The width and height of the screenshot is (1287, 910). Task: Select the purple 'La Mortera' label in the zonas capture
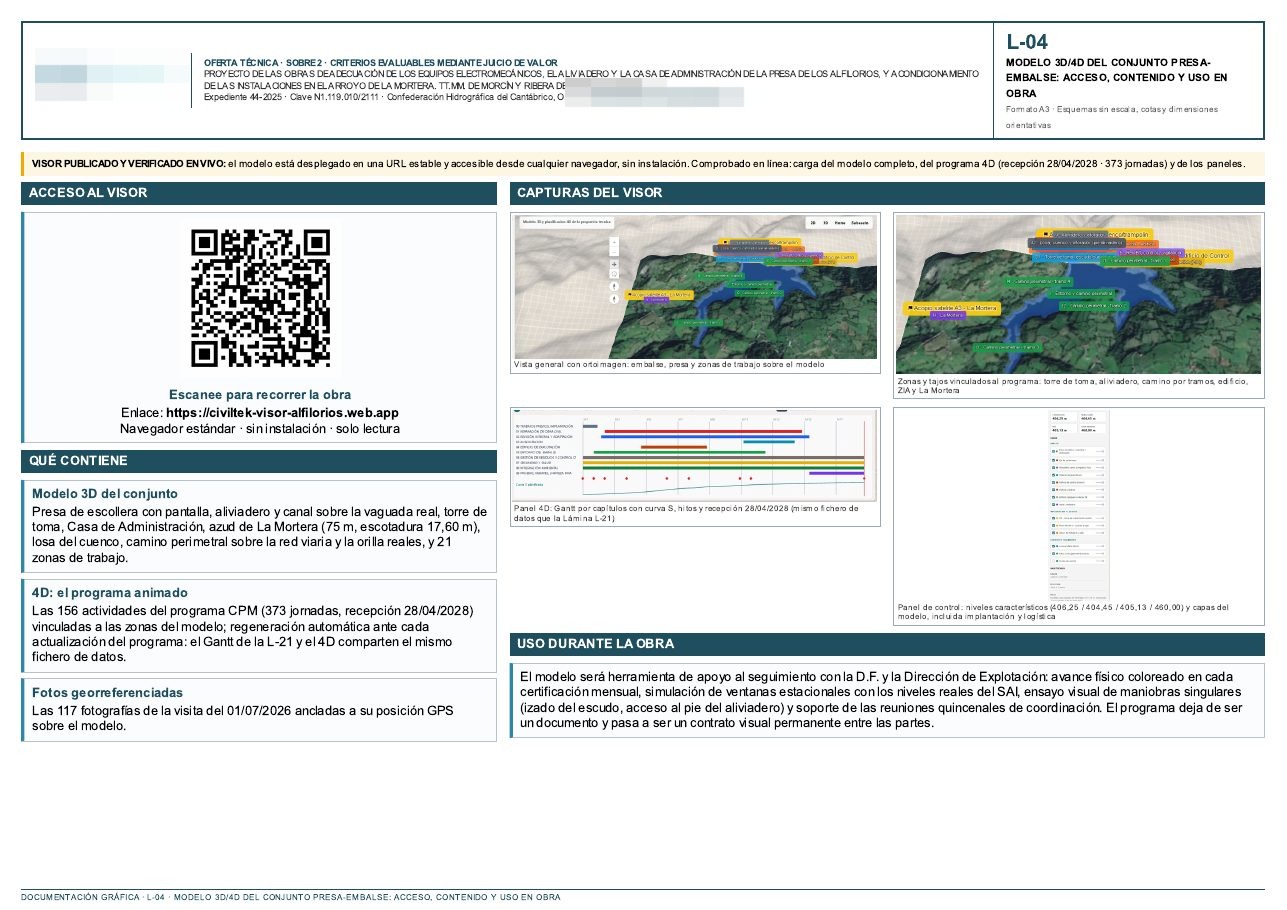948,316
